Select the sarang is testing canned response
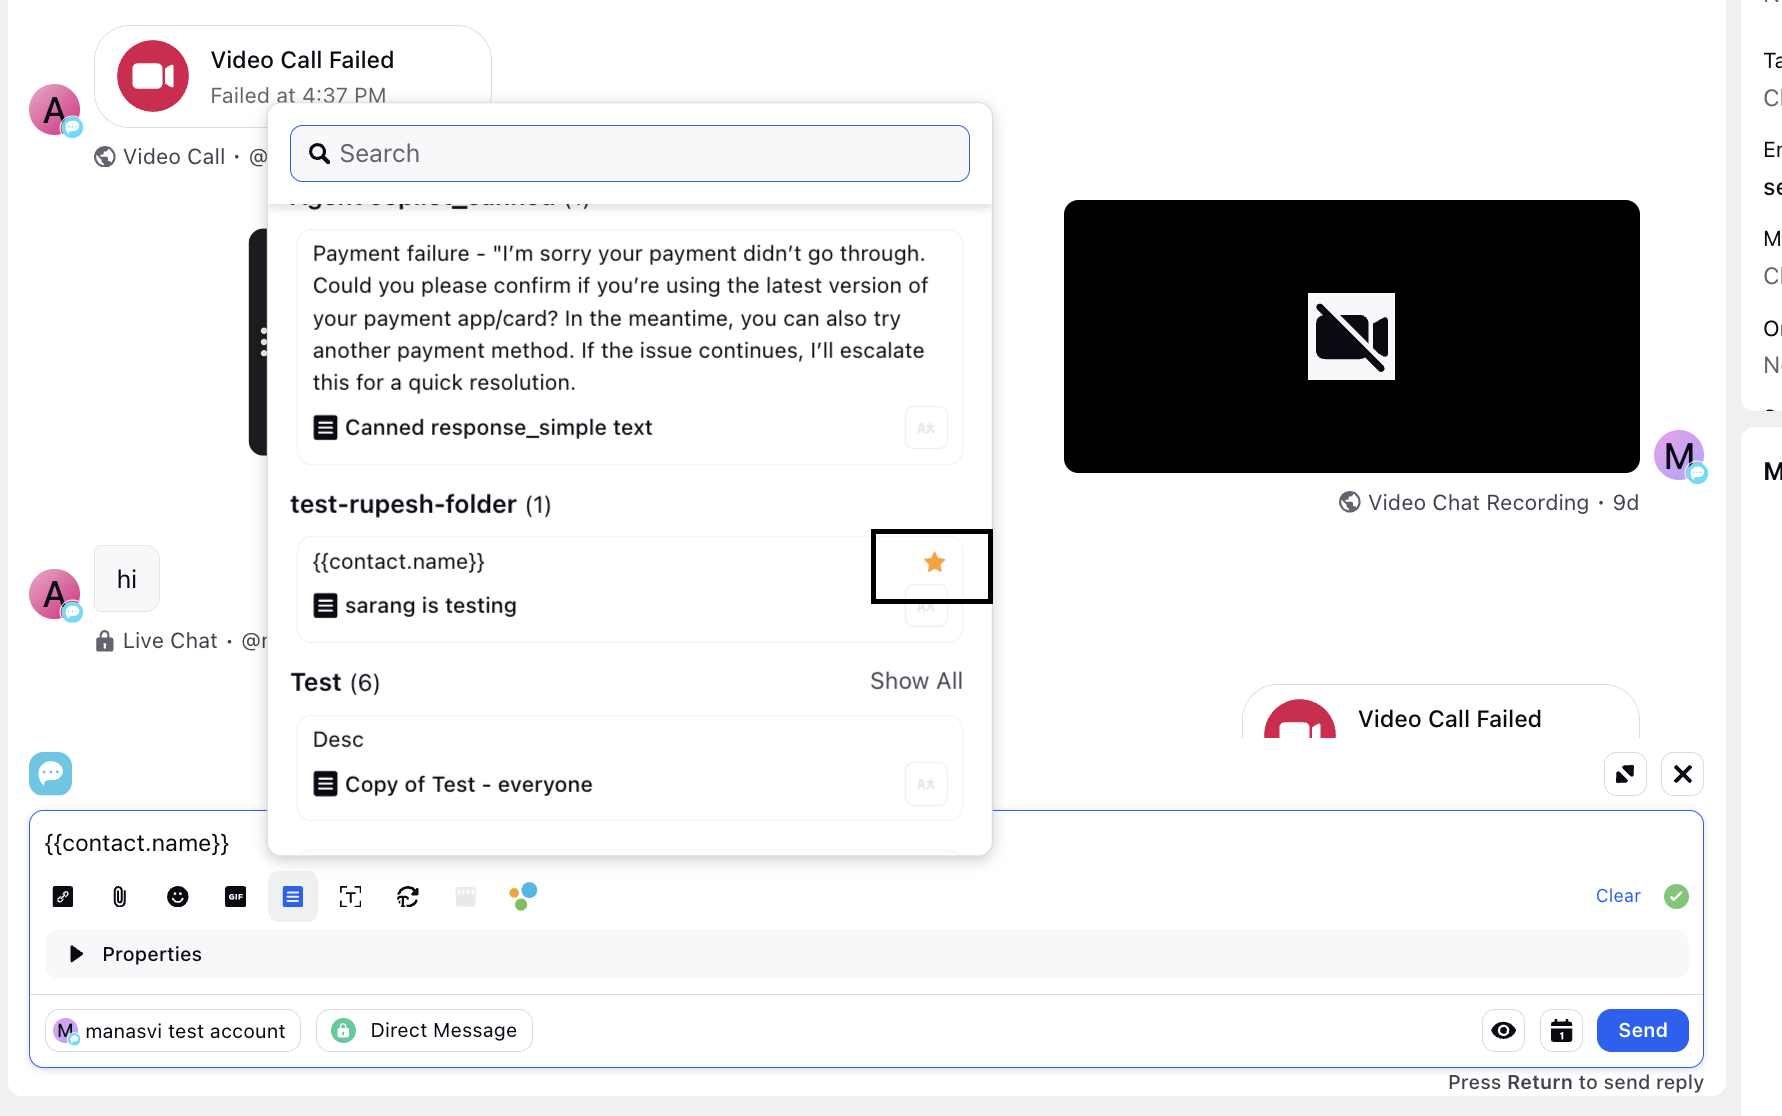Image resolution: width=1782 pixels, height=1116 pixels. tap(630, 590)
